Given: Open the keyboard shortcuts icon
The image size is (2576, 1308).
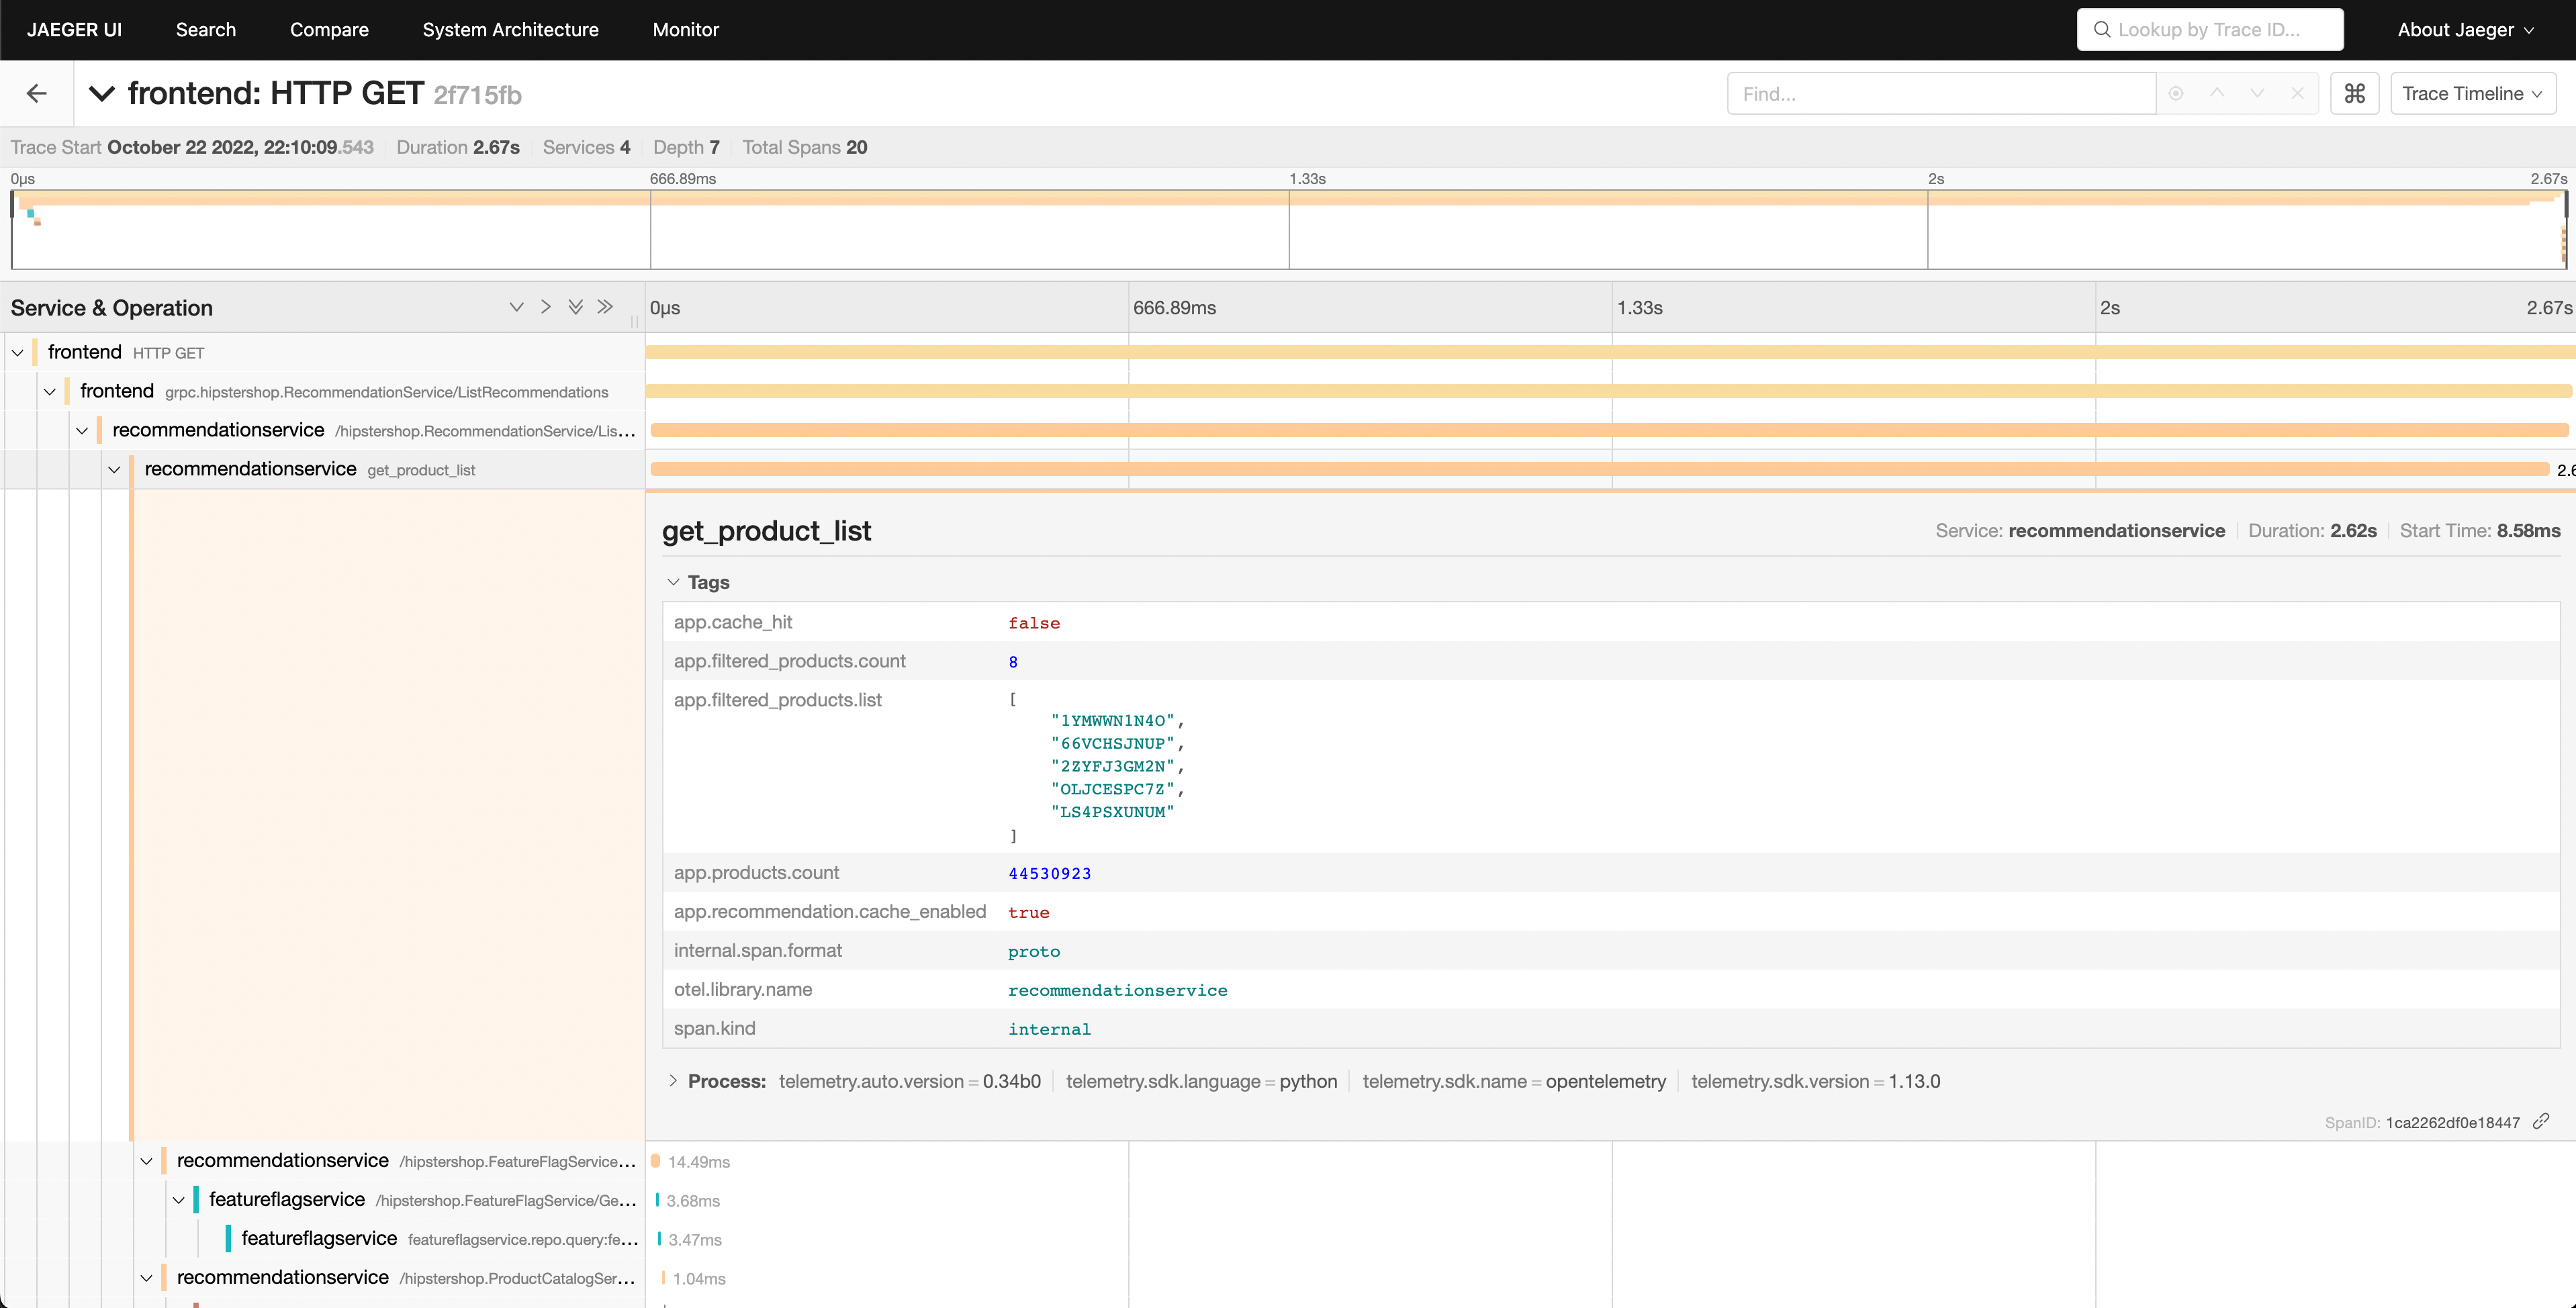Looking at the screenshot, I should (x=2354, y=94).
